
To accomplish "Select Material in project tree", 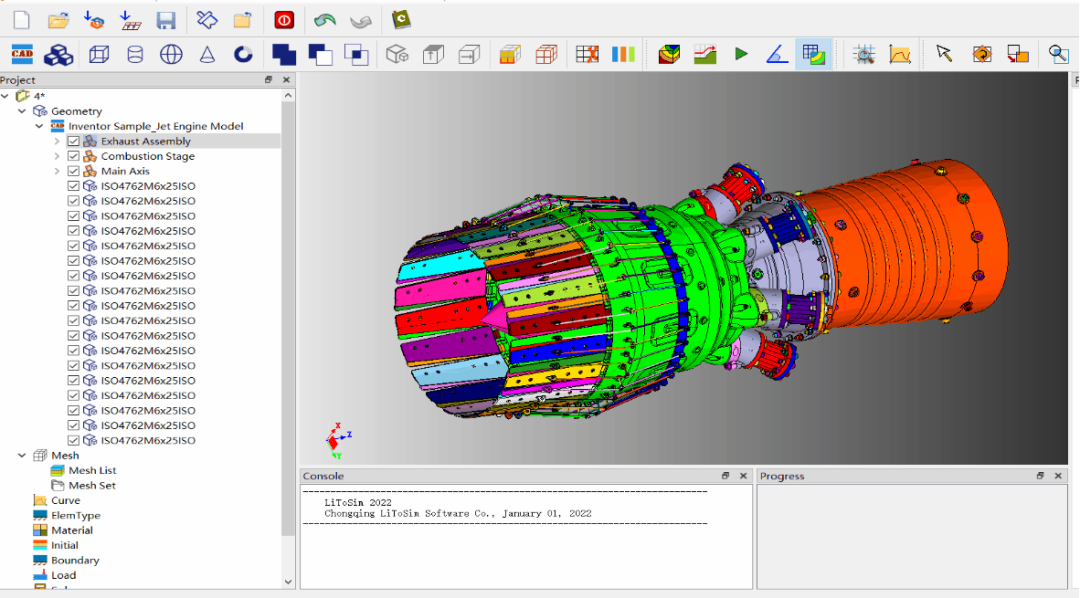I will coord(72,530).
